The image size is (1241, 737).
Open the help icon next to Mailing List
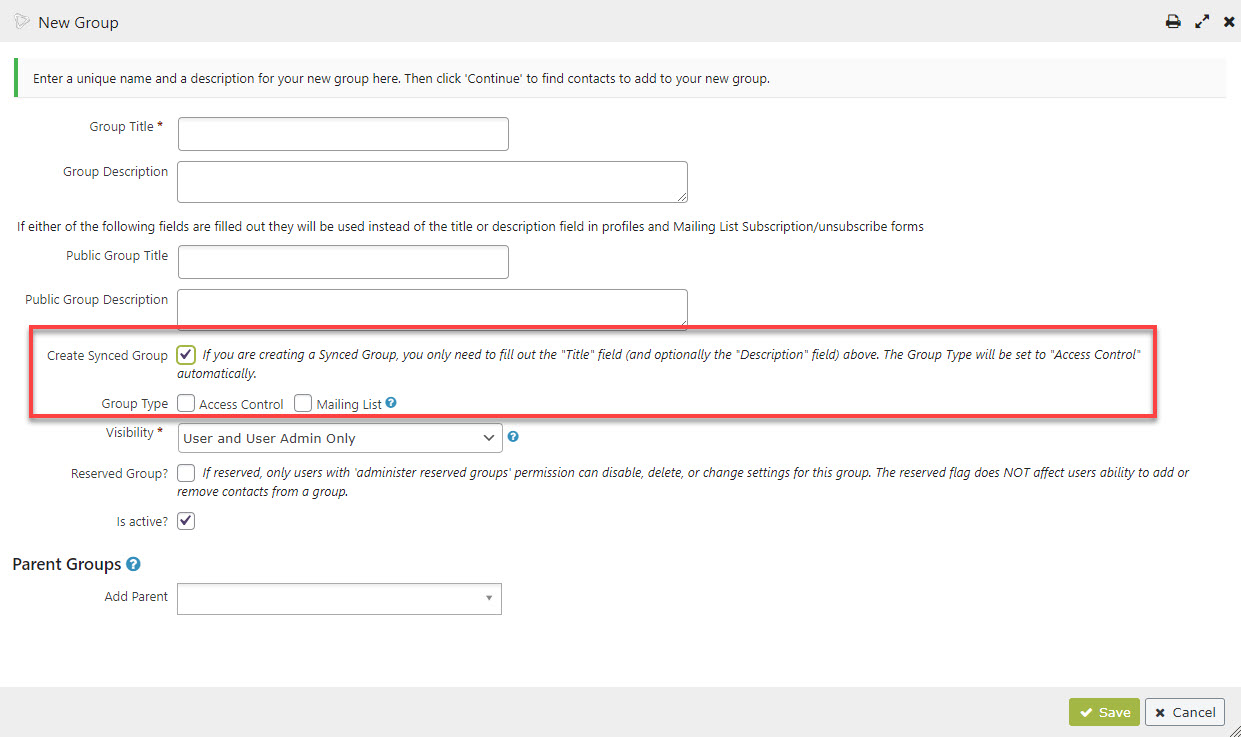pos(391,403)
